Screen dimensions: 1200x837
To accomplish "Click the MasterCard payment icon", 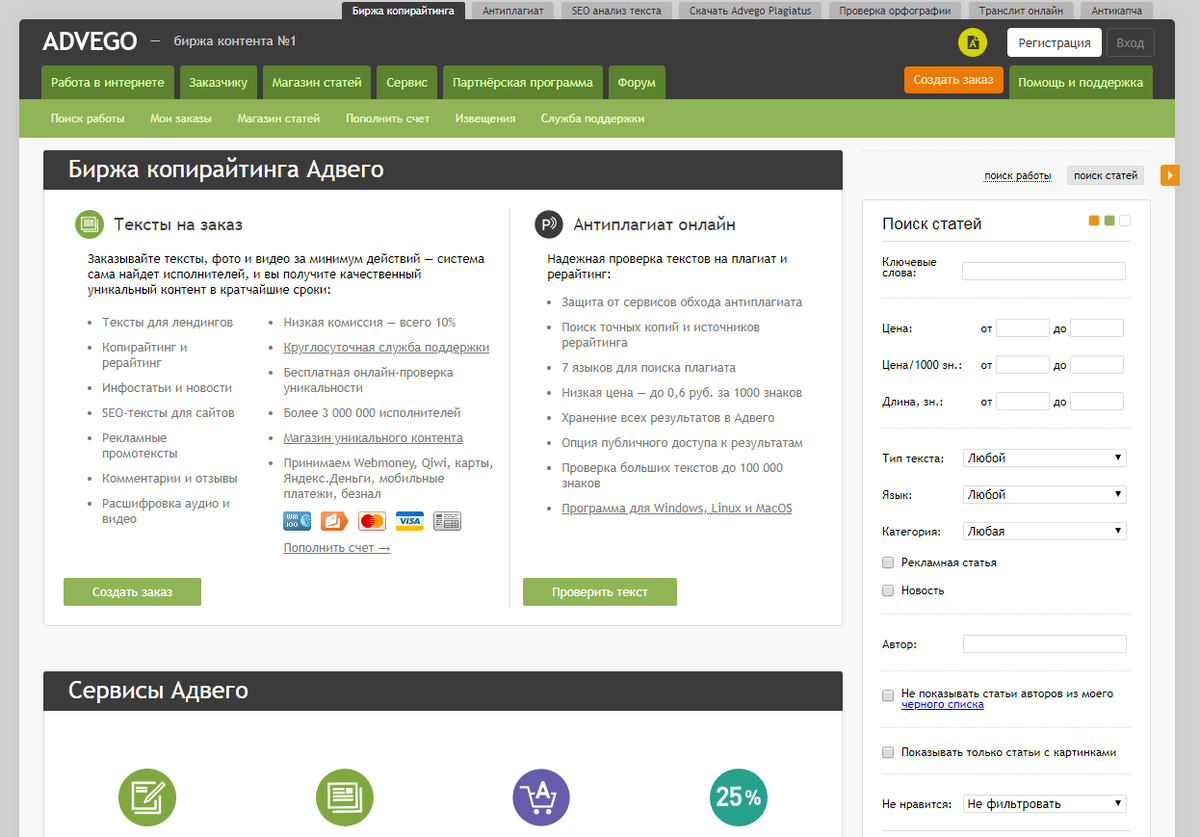I will point(372,521).
